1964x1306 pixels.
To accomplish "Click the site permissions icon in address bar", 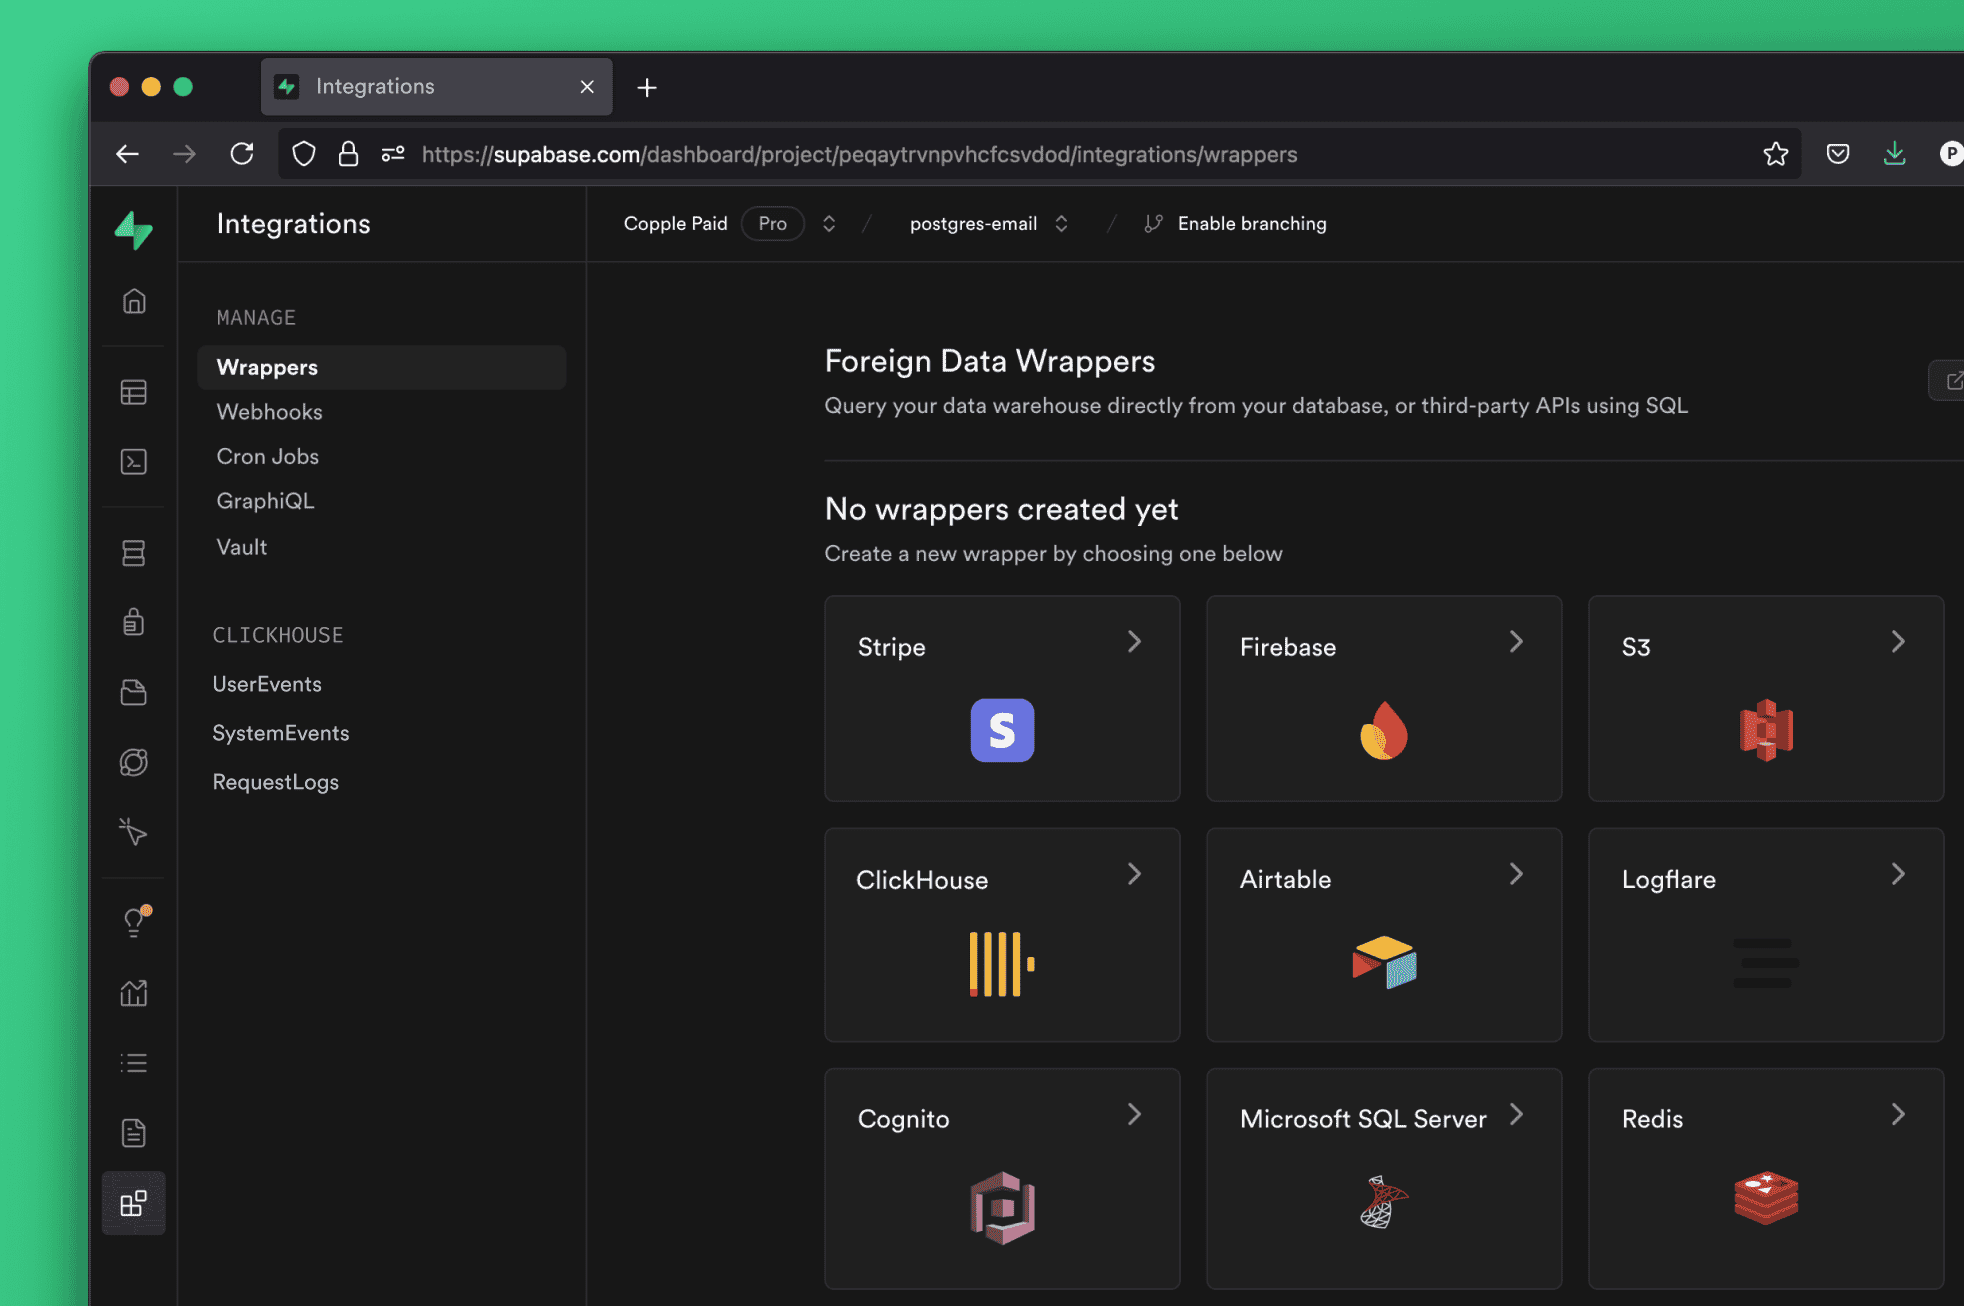I will 393,154.
